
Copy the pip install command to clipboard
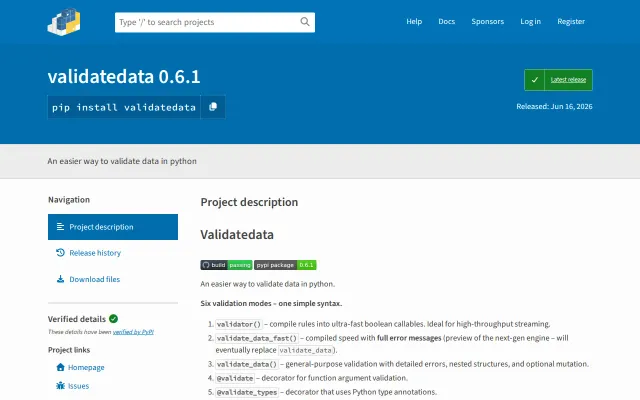(x=213, y=107)
